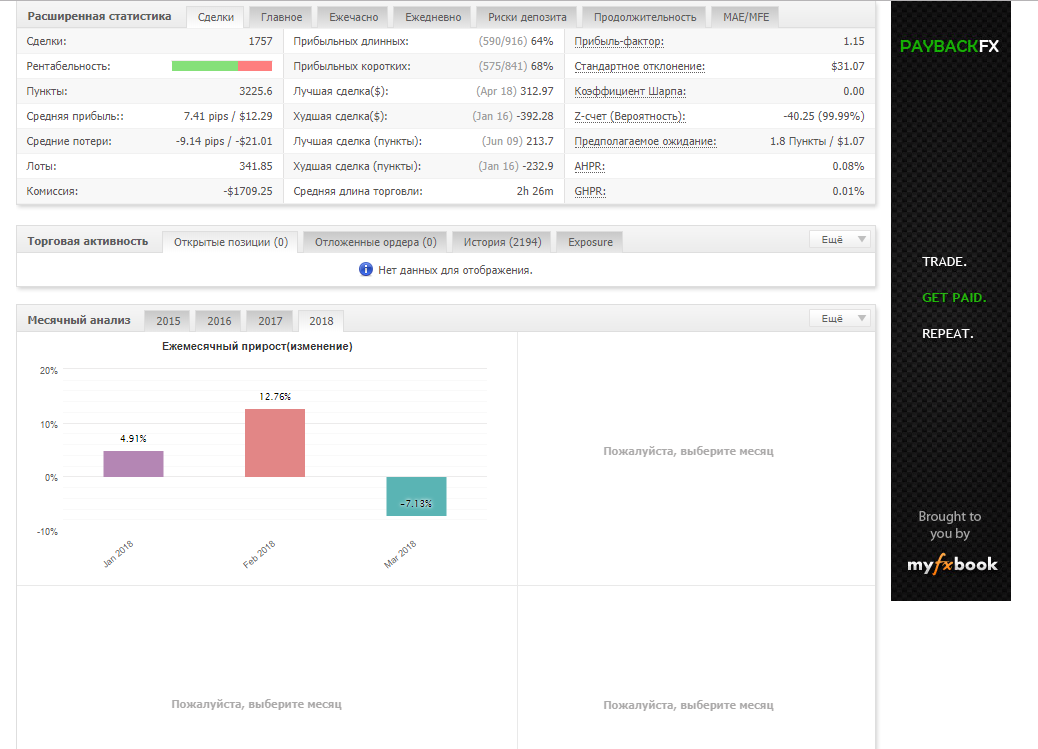
Task: Click worst trade value -392.28
Action: (x=535, y=117)
